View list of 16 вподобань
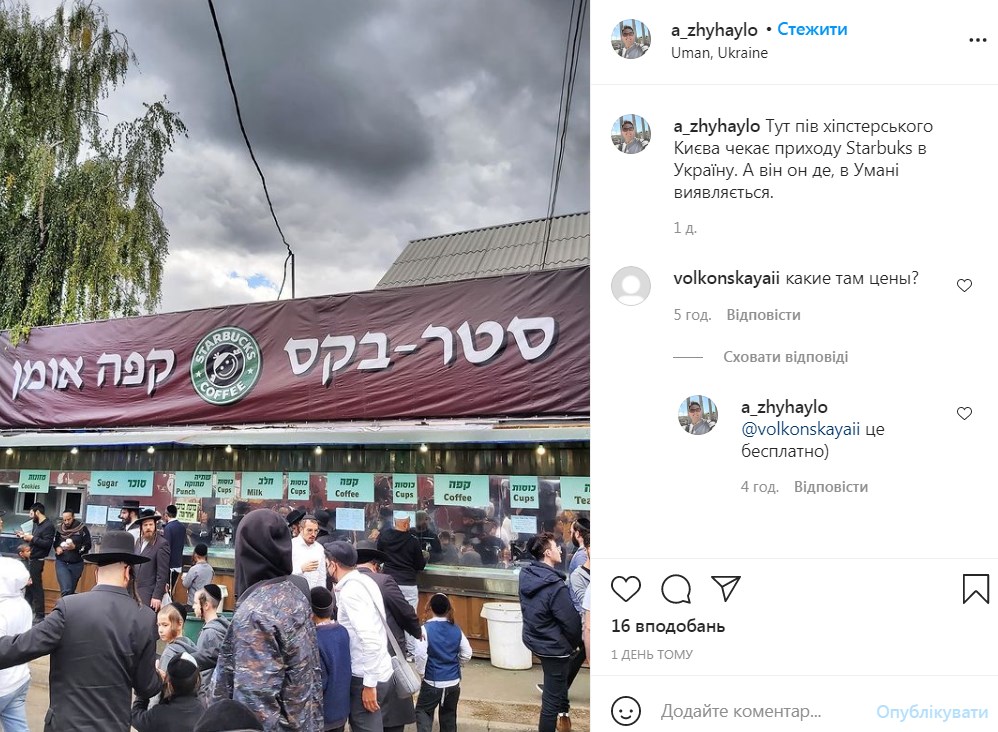This screenshot has width=998, height=732. click(x=668, y=626)
